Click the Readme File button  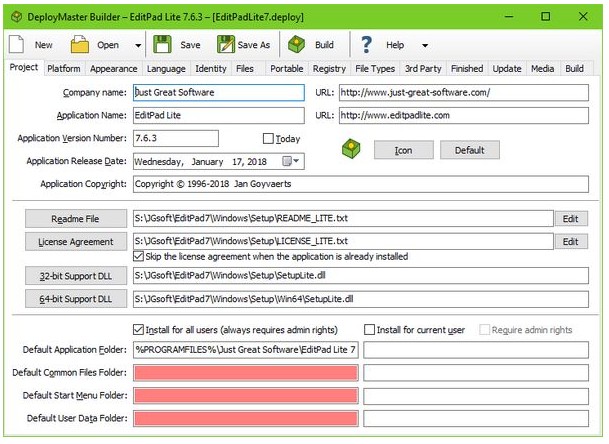pos(76,219)
